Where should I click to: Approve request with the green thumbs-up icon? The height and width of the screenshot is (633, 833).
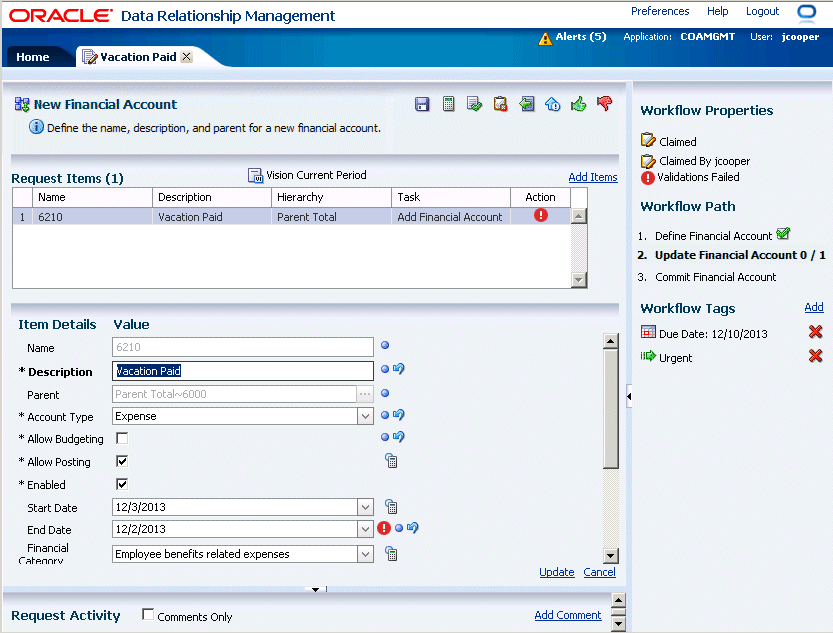(579, 104)
